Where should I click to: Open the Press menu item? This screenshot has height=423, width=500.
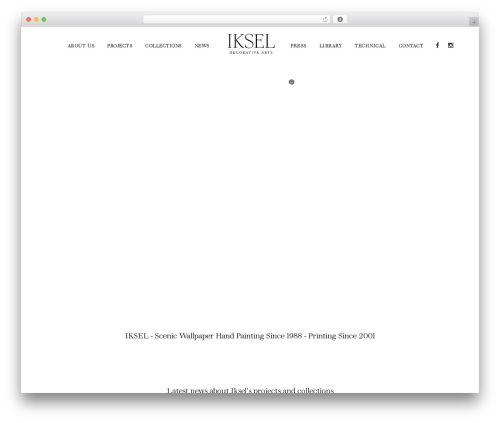point(298,46)
